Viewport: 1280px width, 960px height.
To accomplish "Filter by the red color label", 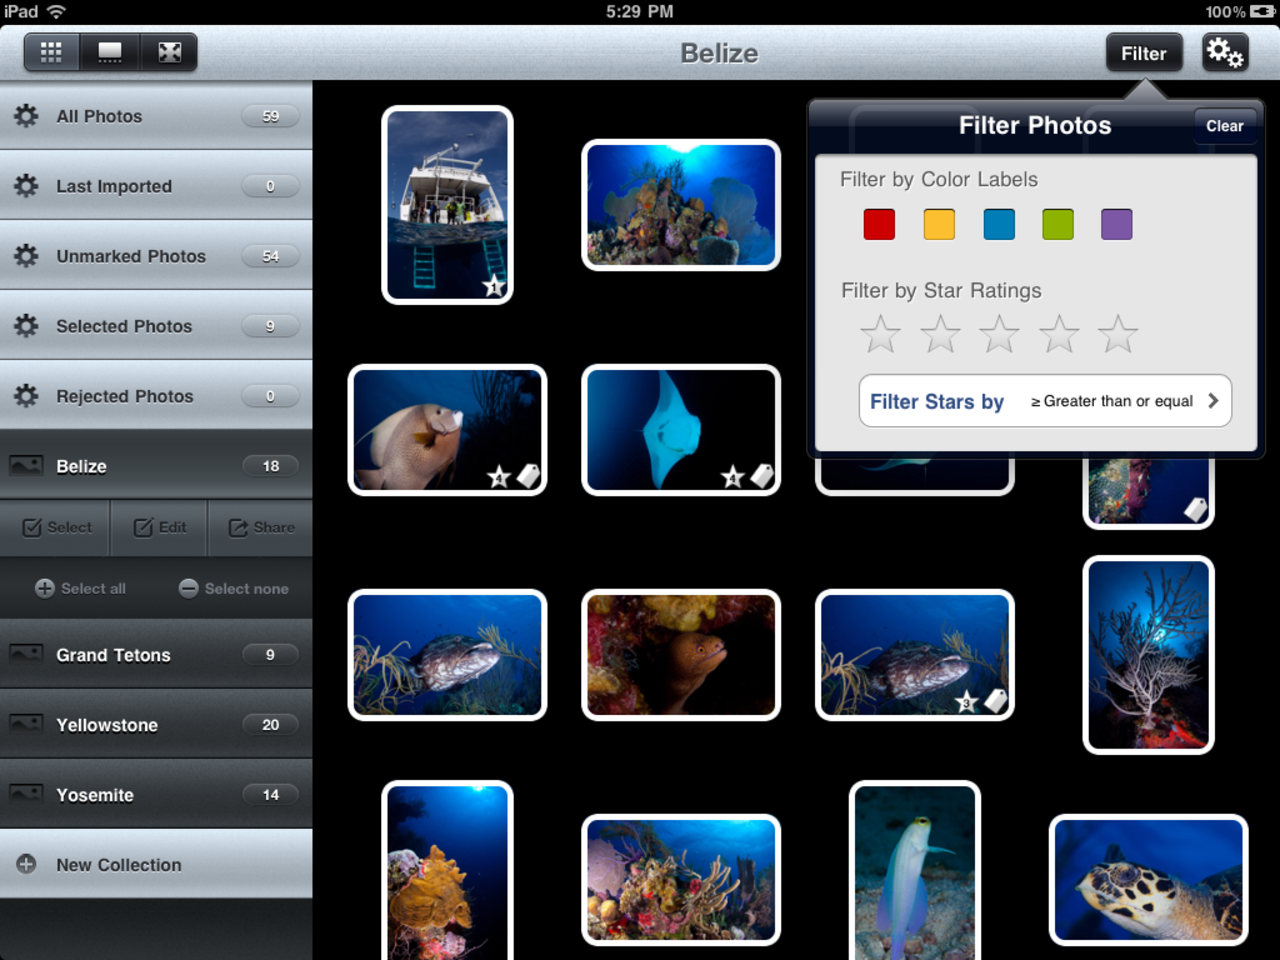I will [x=879, y=224].
